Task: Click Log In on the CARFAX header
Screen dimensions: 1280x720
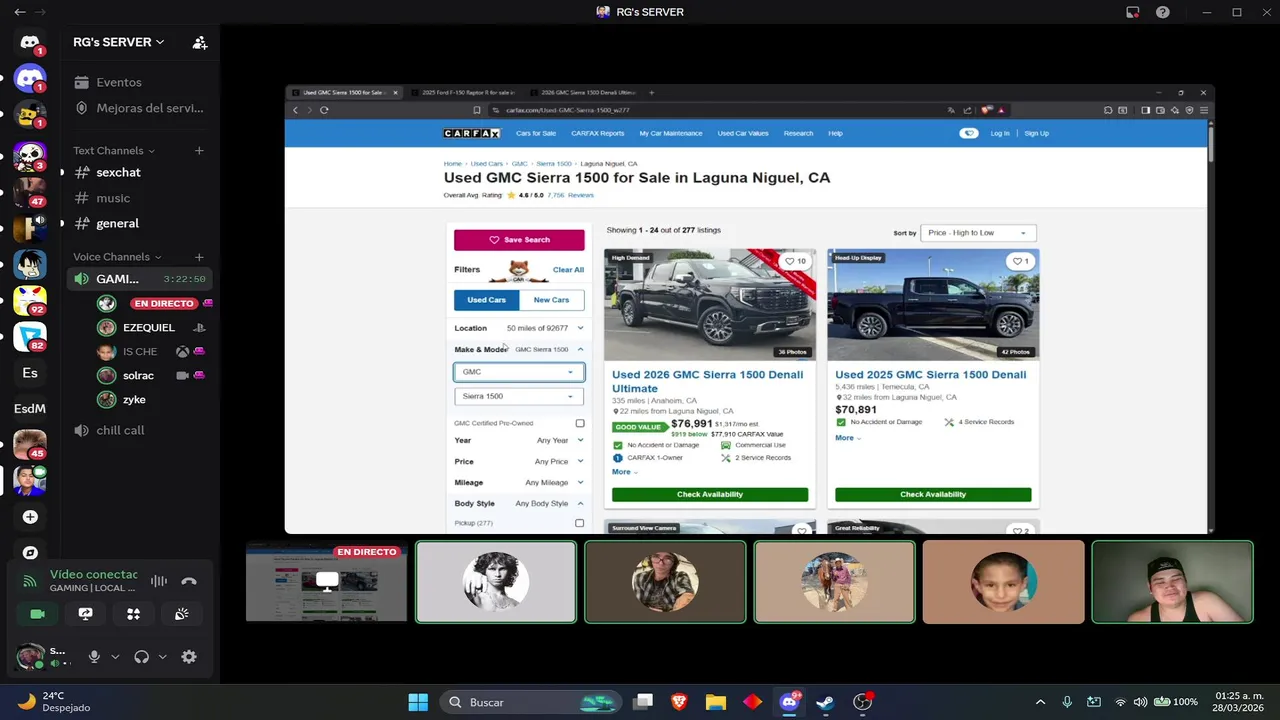Action: click(x=1000, y=133)
